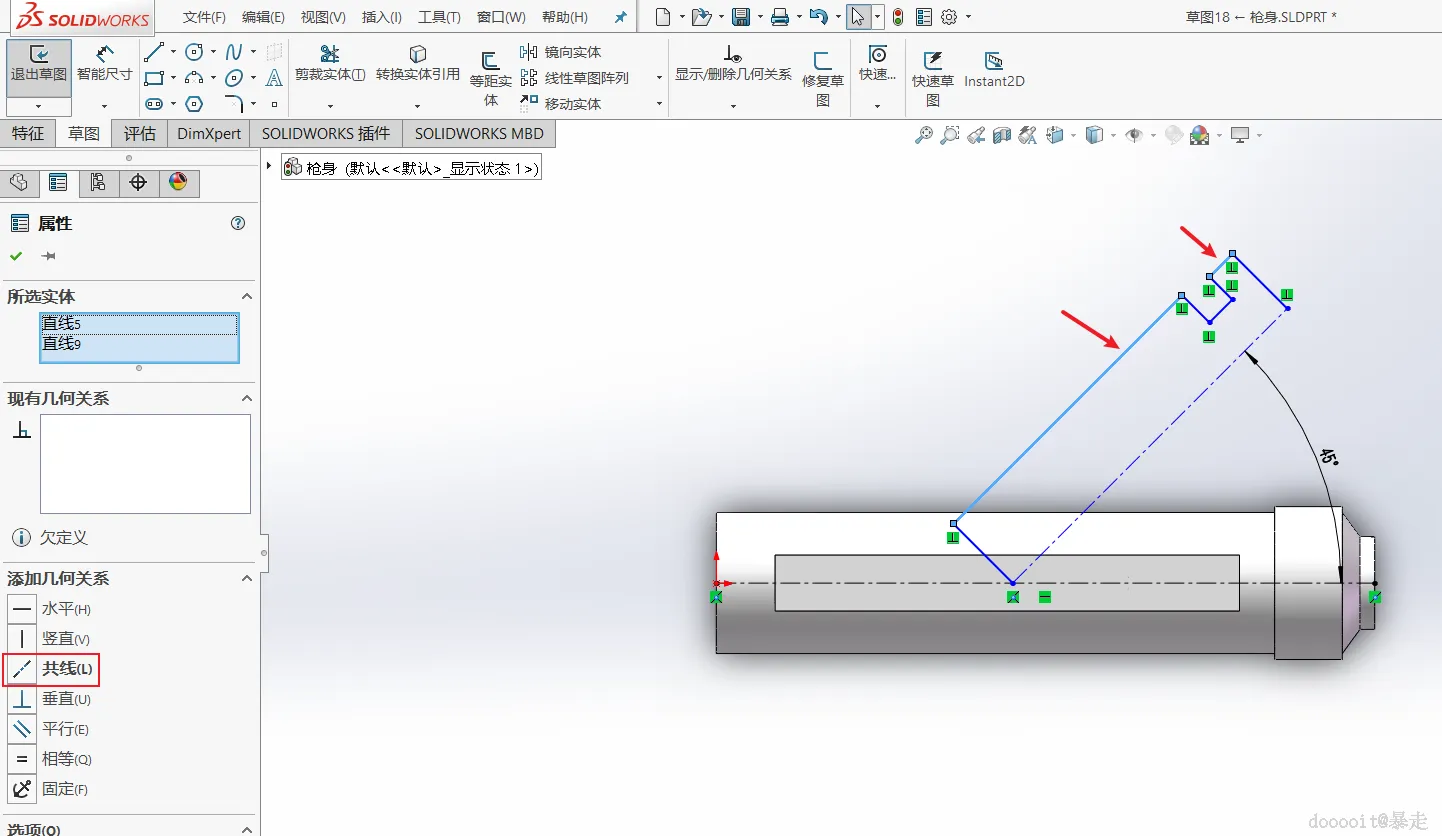Click Linear Sketch Pattern (线性草图阵列)

point(575,78)
